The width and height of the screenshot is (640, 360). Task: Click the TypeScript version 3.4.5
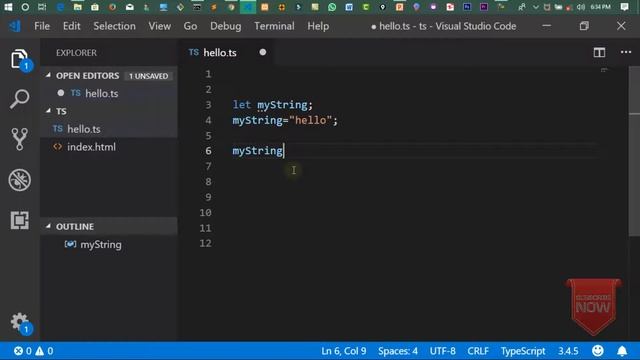pyautogui.click(x=568, y=351)
